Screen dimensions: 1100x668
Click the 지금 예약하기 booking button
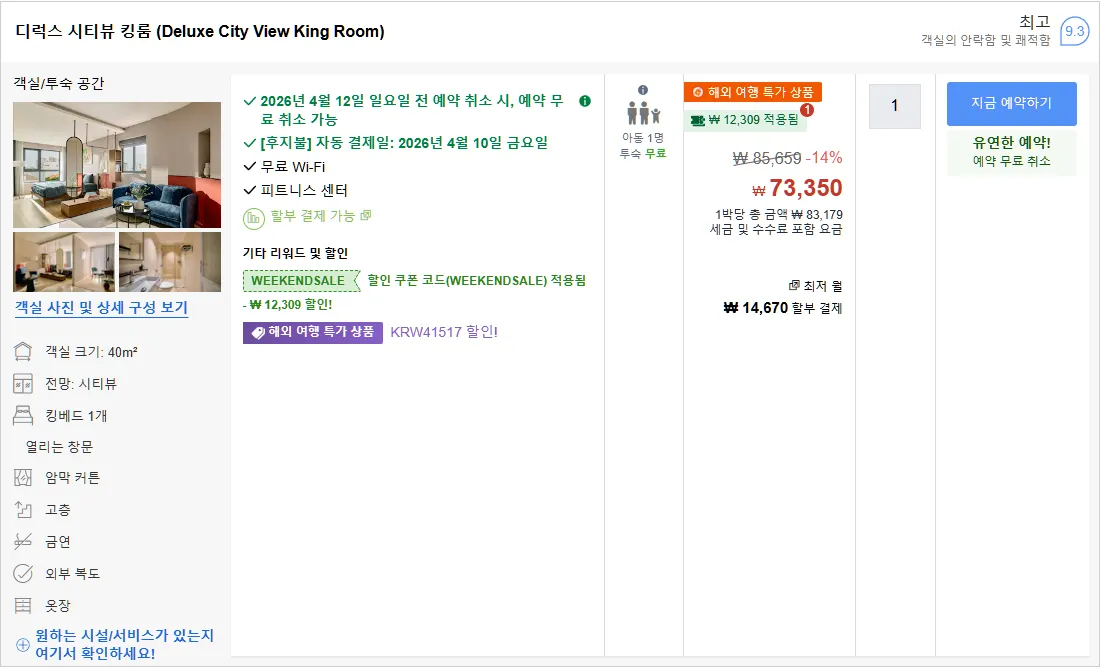point(1012,104)
